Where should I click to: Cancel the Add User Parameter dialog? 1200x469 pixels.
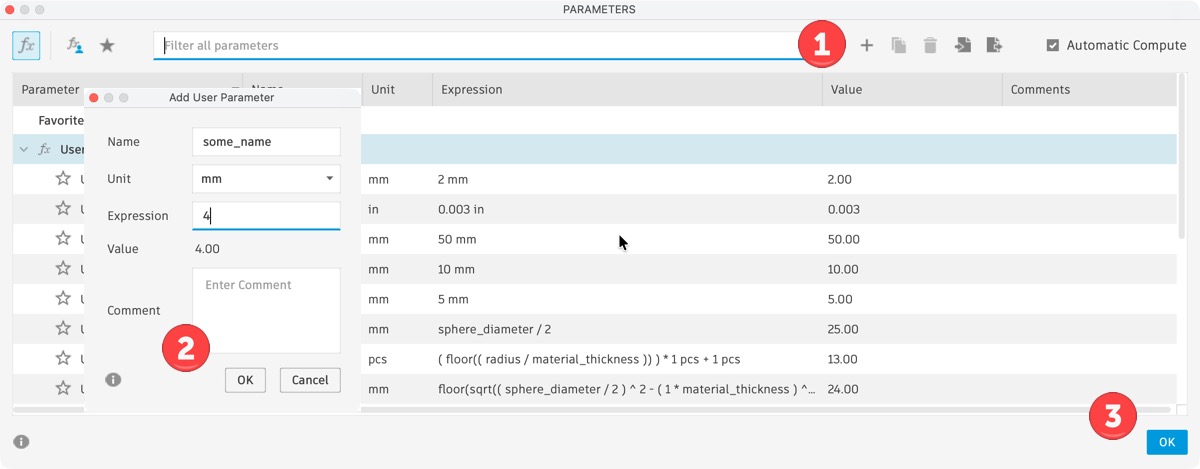tap(310, 380)
